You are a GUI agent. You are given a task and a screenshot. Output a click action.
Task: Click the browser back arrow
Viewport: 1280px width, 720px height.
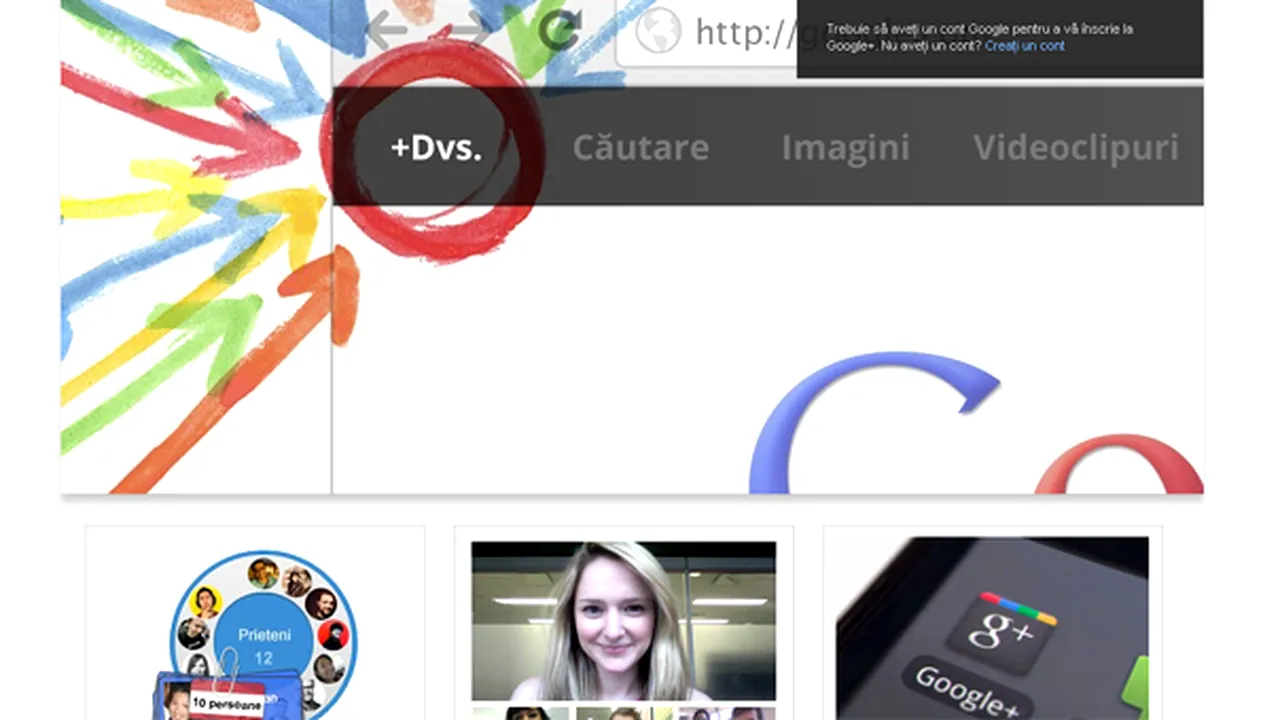click(387, 30)
